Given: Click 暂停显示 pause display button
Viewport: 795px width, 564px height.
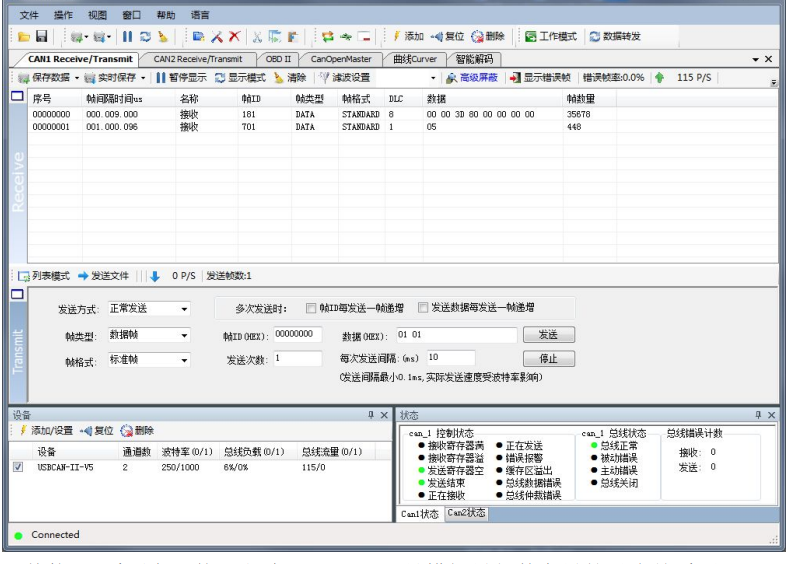Looking at the screenshot, I should pyautogui.click(x=182, y=78).
